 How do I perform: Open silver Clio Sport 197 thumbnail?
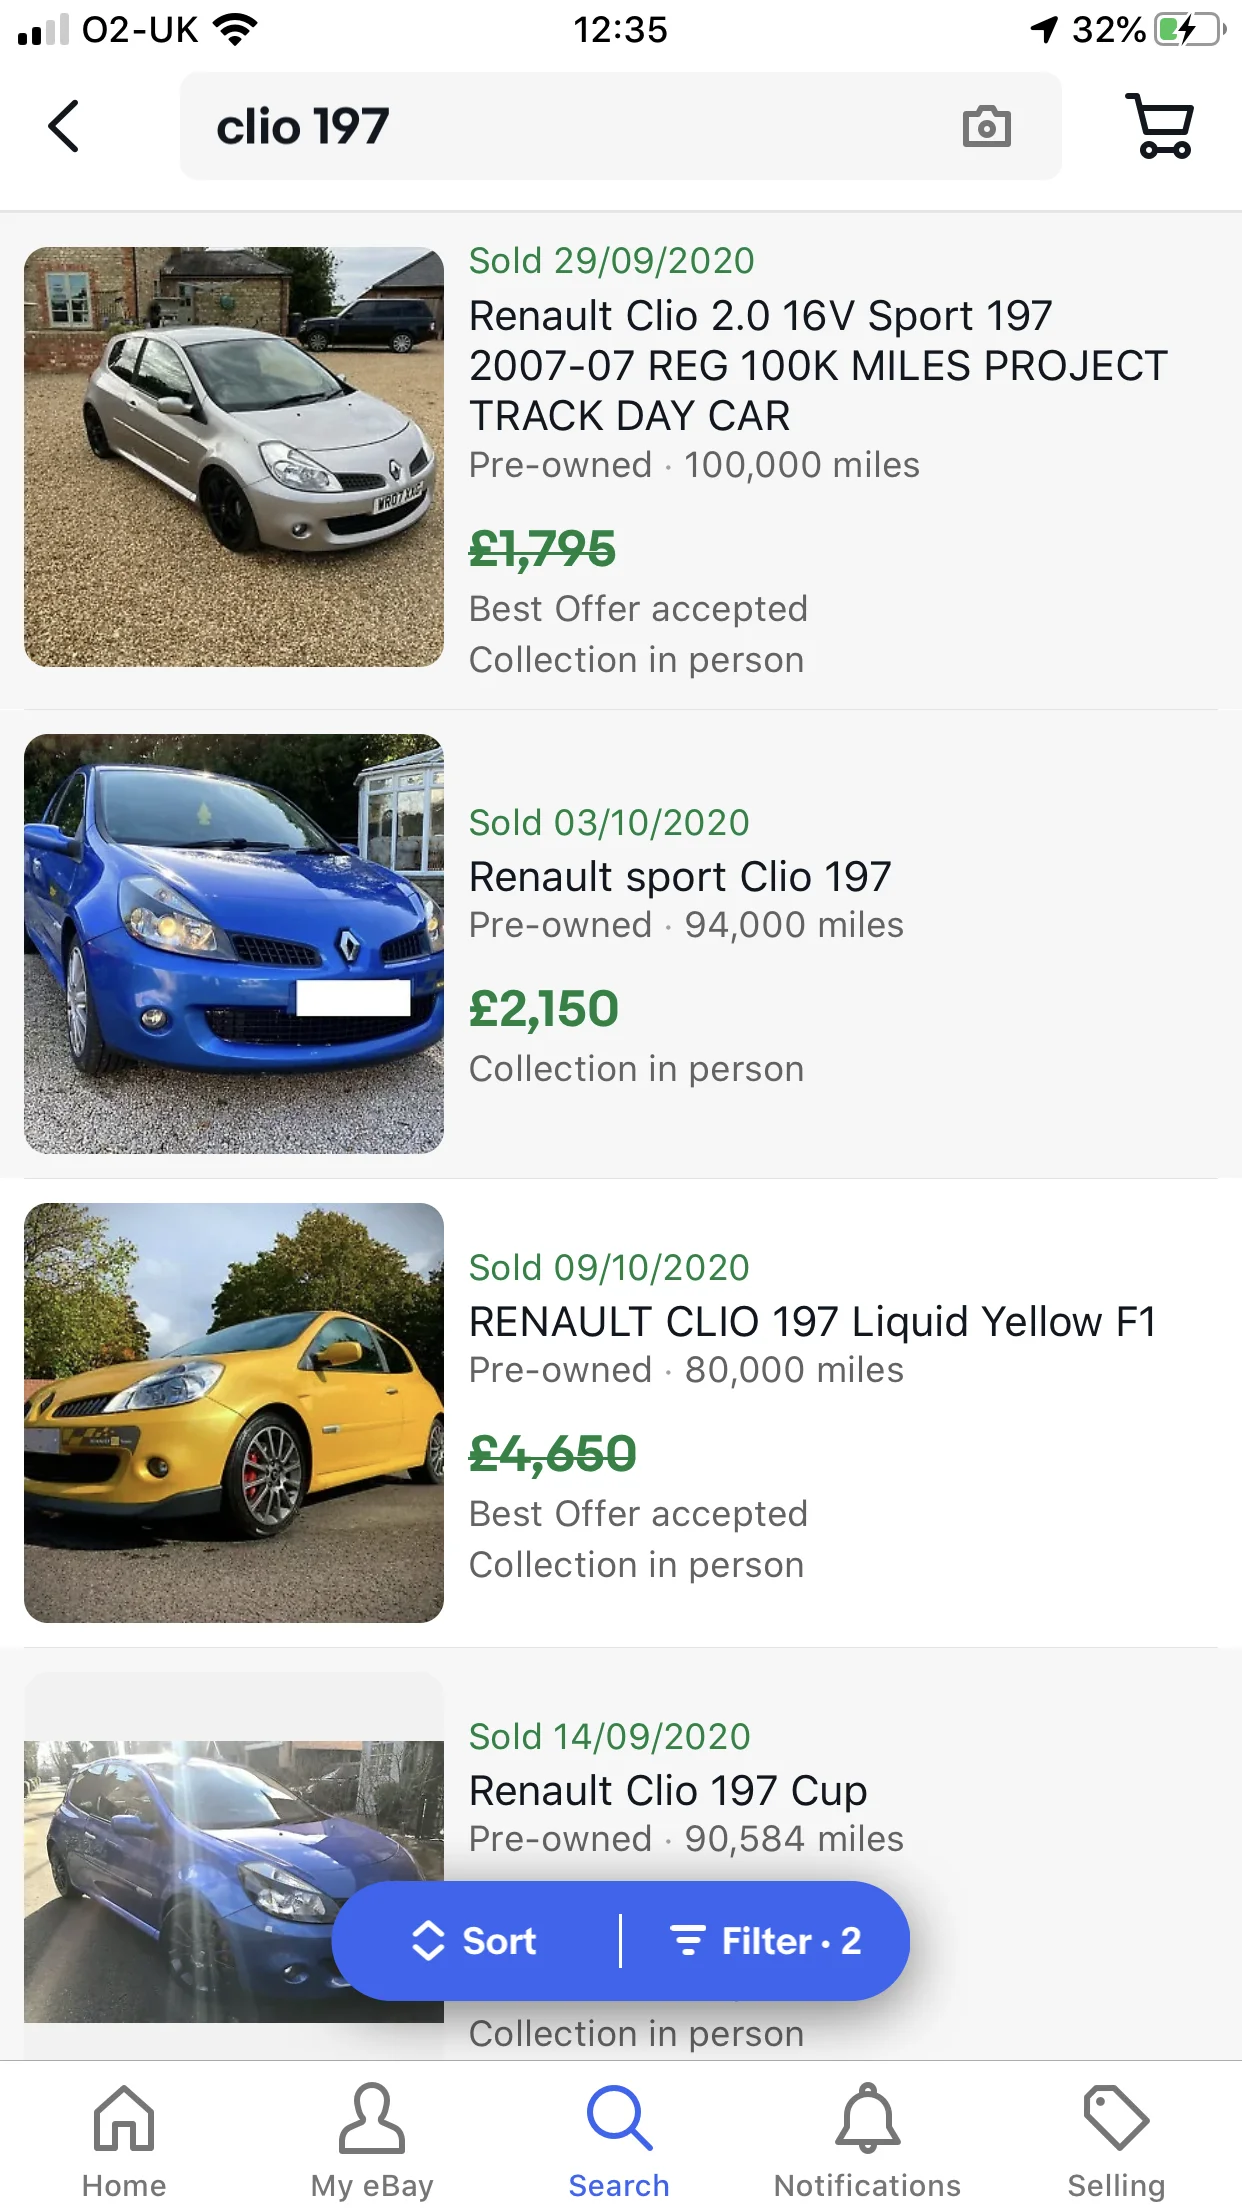[234, 457]
